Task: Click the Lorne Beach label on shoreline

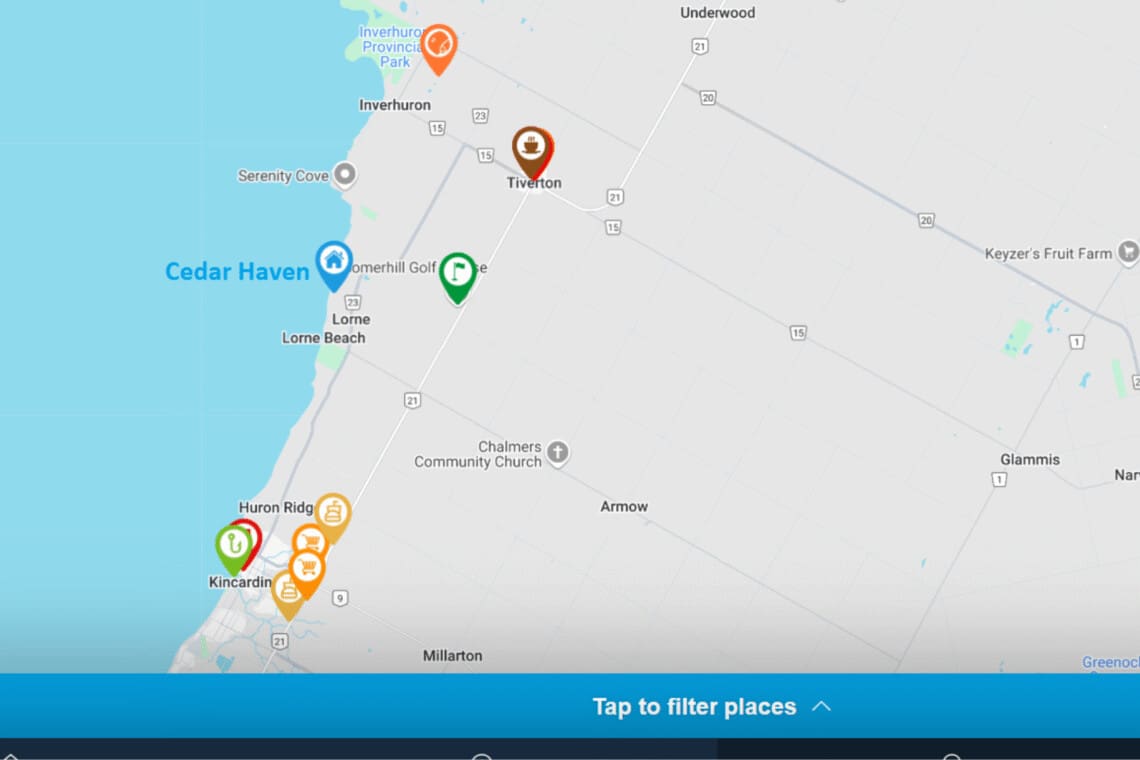Action: tap(323, 338)
